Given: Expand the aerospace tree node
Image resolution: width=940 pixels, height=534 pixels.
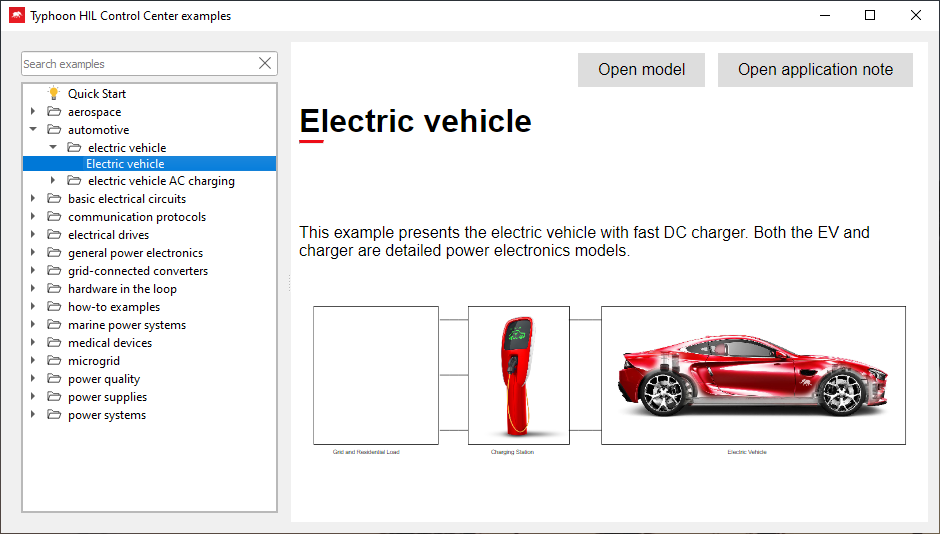Looking at the screenshot, I should (x=33, y=111).
